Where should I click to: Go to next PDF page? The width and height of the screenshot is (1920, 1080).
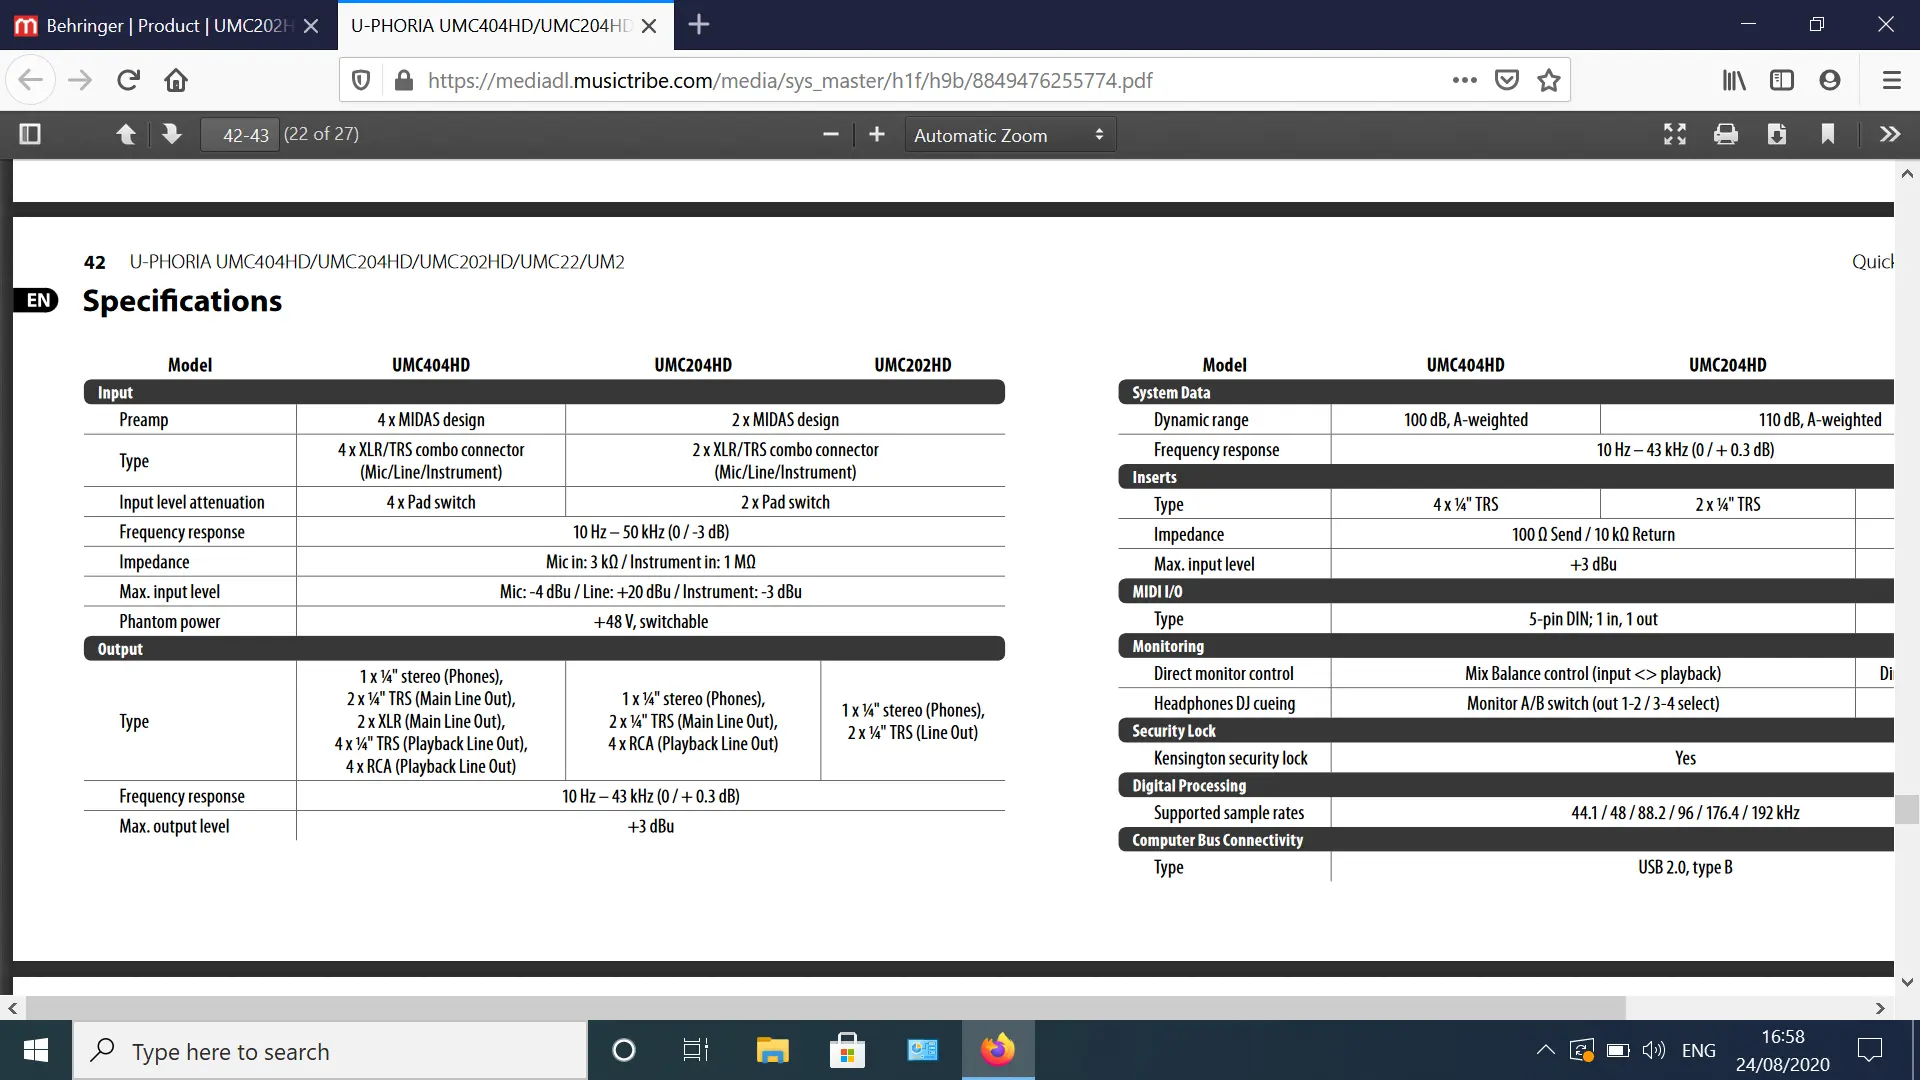coord(172,134)
